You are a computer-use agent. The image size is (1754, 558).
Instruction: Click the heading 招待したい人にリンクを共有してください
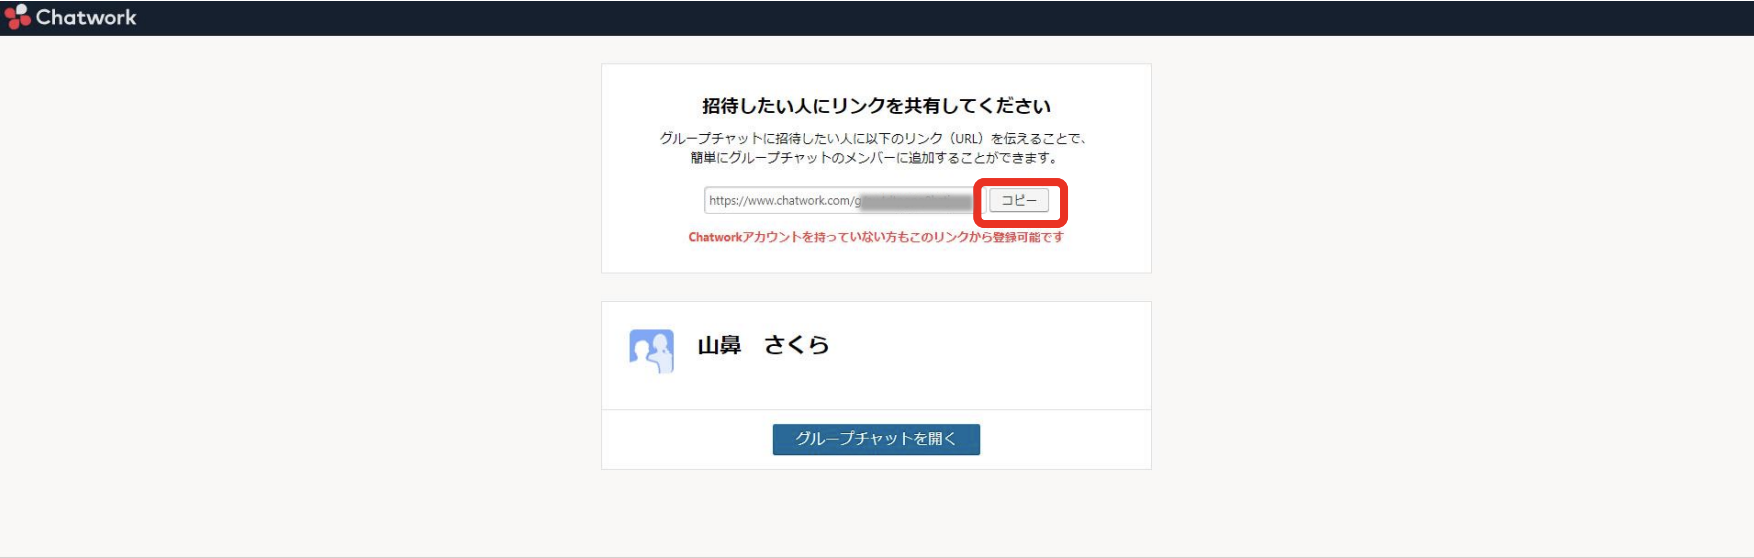coord(876,106)
